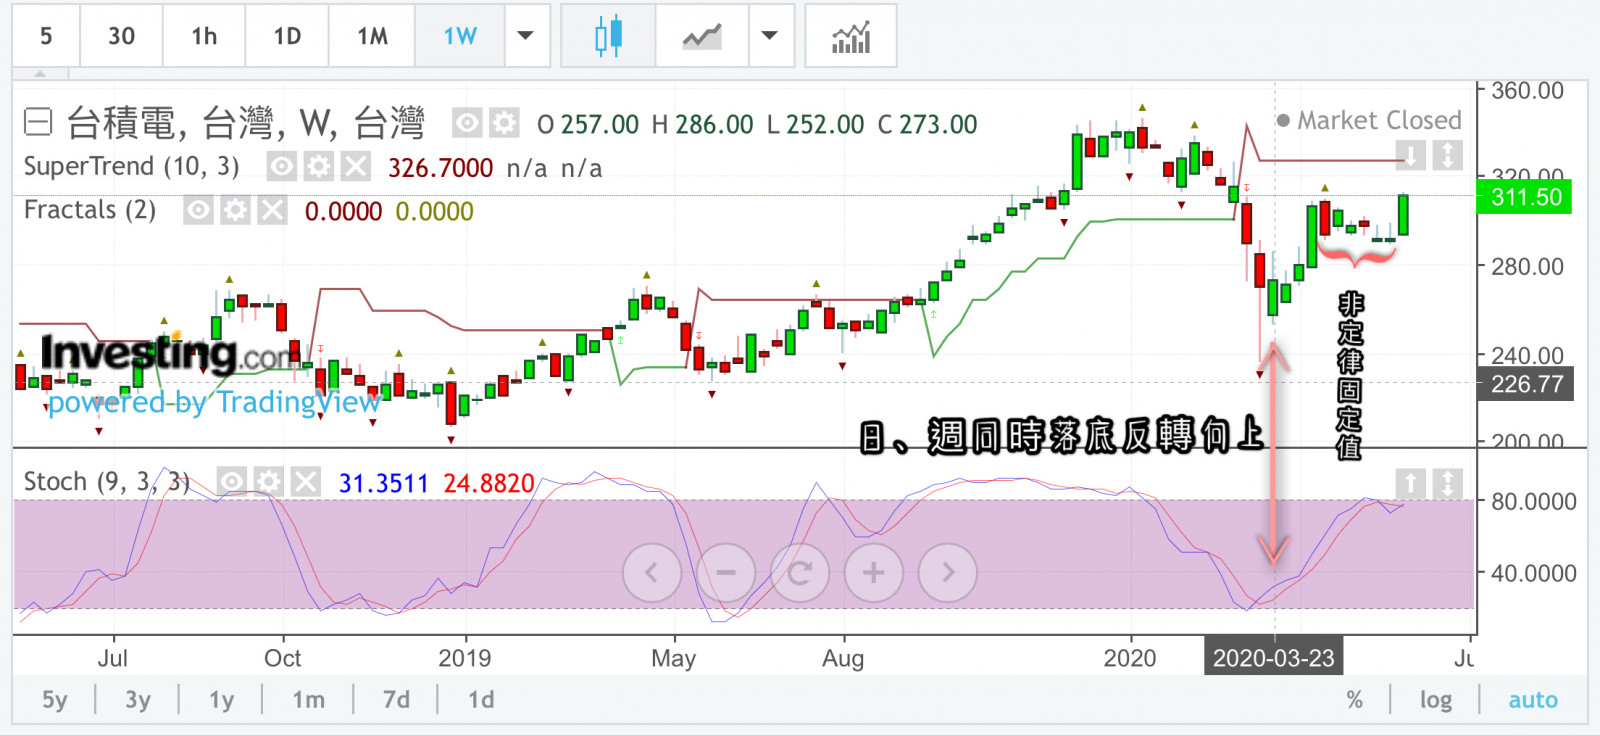Toggle visibility of main symbol series

tap(467, 123)
